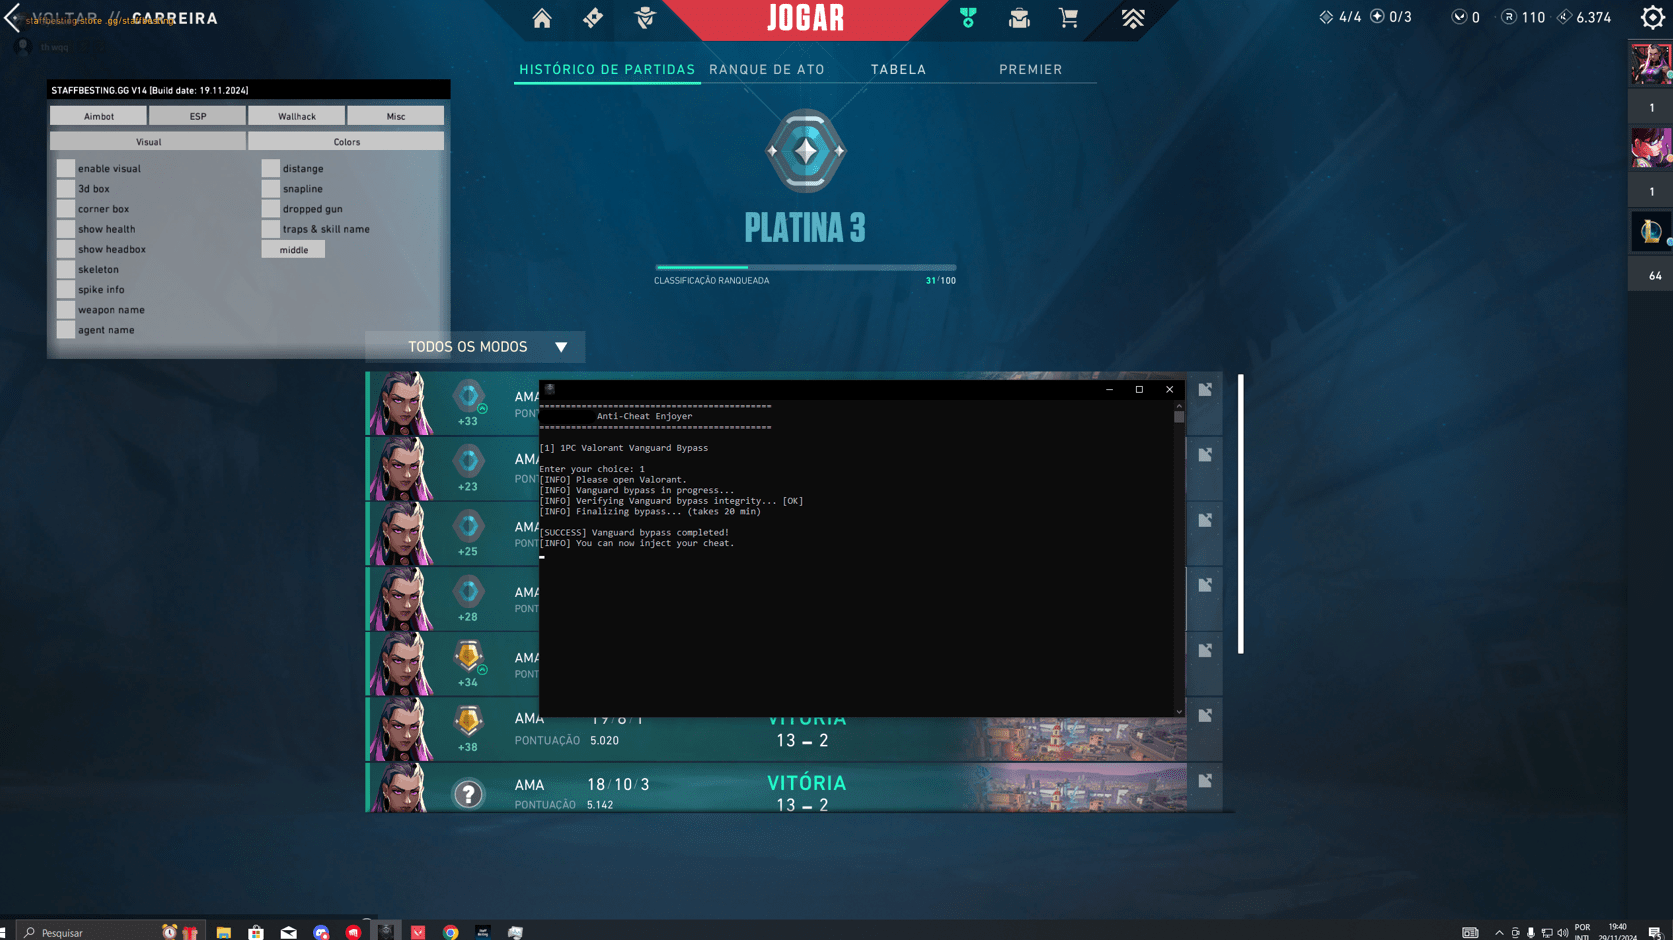Open the store cart icon
This screenshot has height=940, width=1673.
pyautogui.click(x=1069, y=18)
